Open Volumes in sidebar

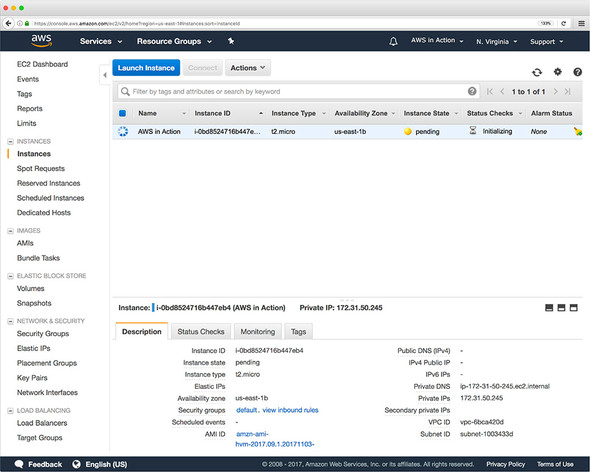click(30, 288)
